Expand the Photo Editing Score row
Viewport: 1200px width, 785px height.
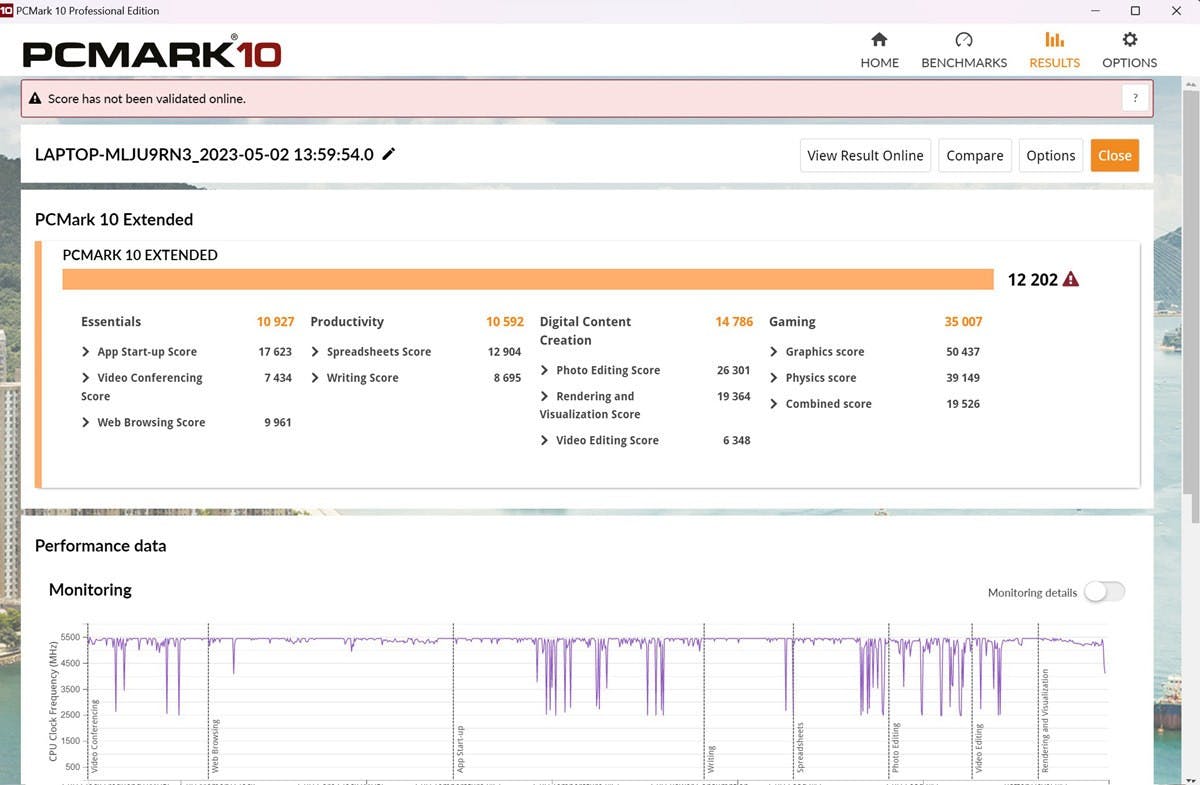pos(545,370)
